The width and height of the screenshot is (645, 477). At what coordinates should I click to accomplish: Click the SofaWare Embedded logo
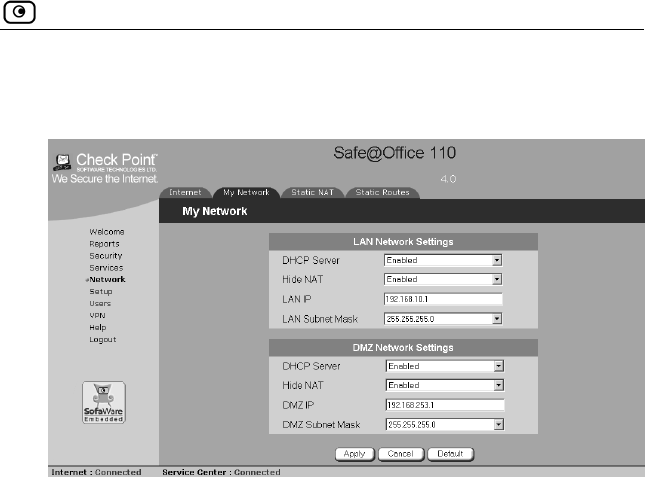104,402
